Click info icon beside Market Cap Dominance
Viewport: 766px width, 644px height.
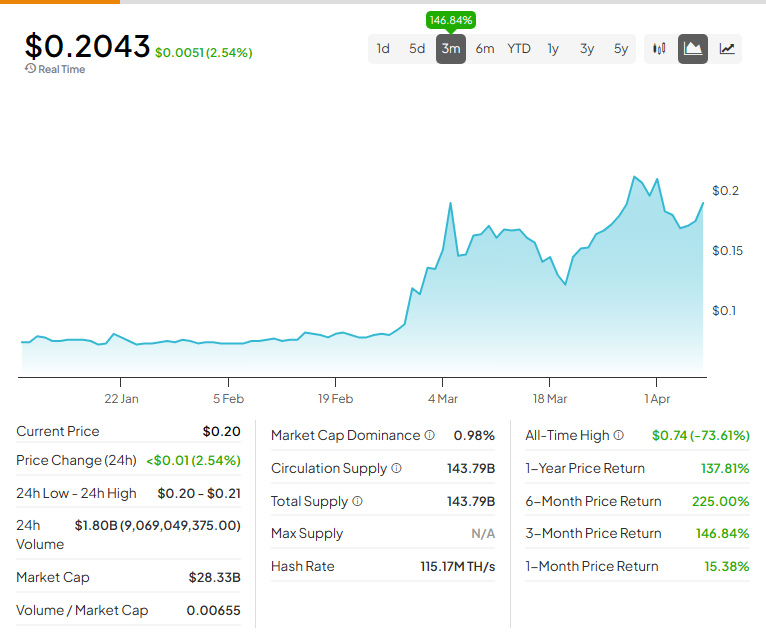point(429,435)
